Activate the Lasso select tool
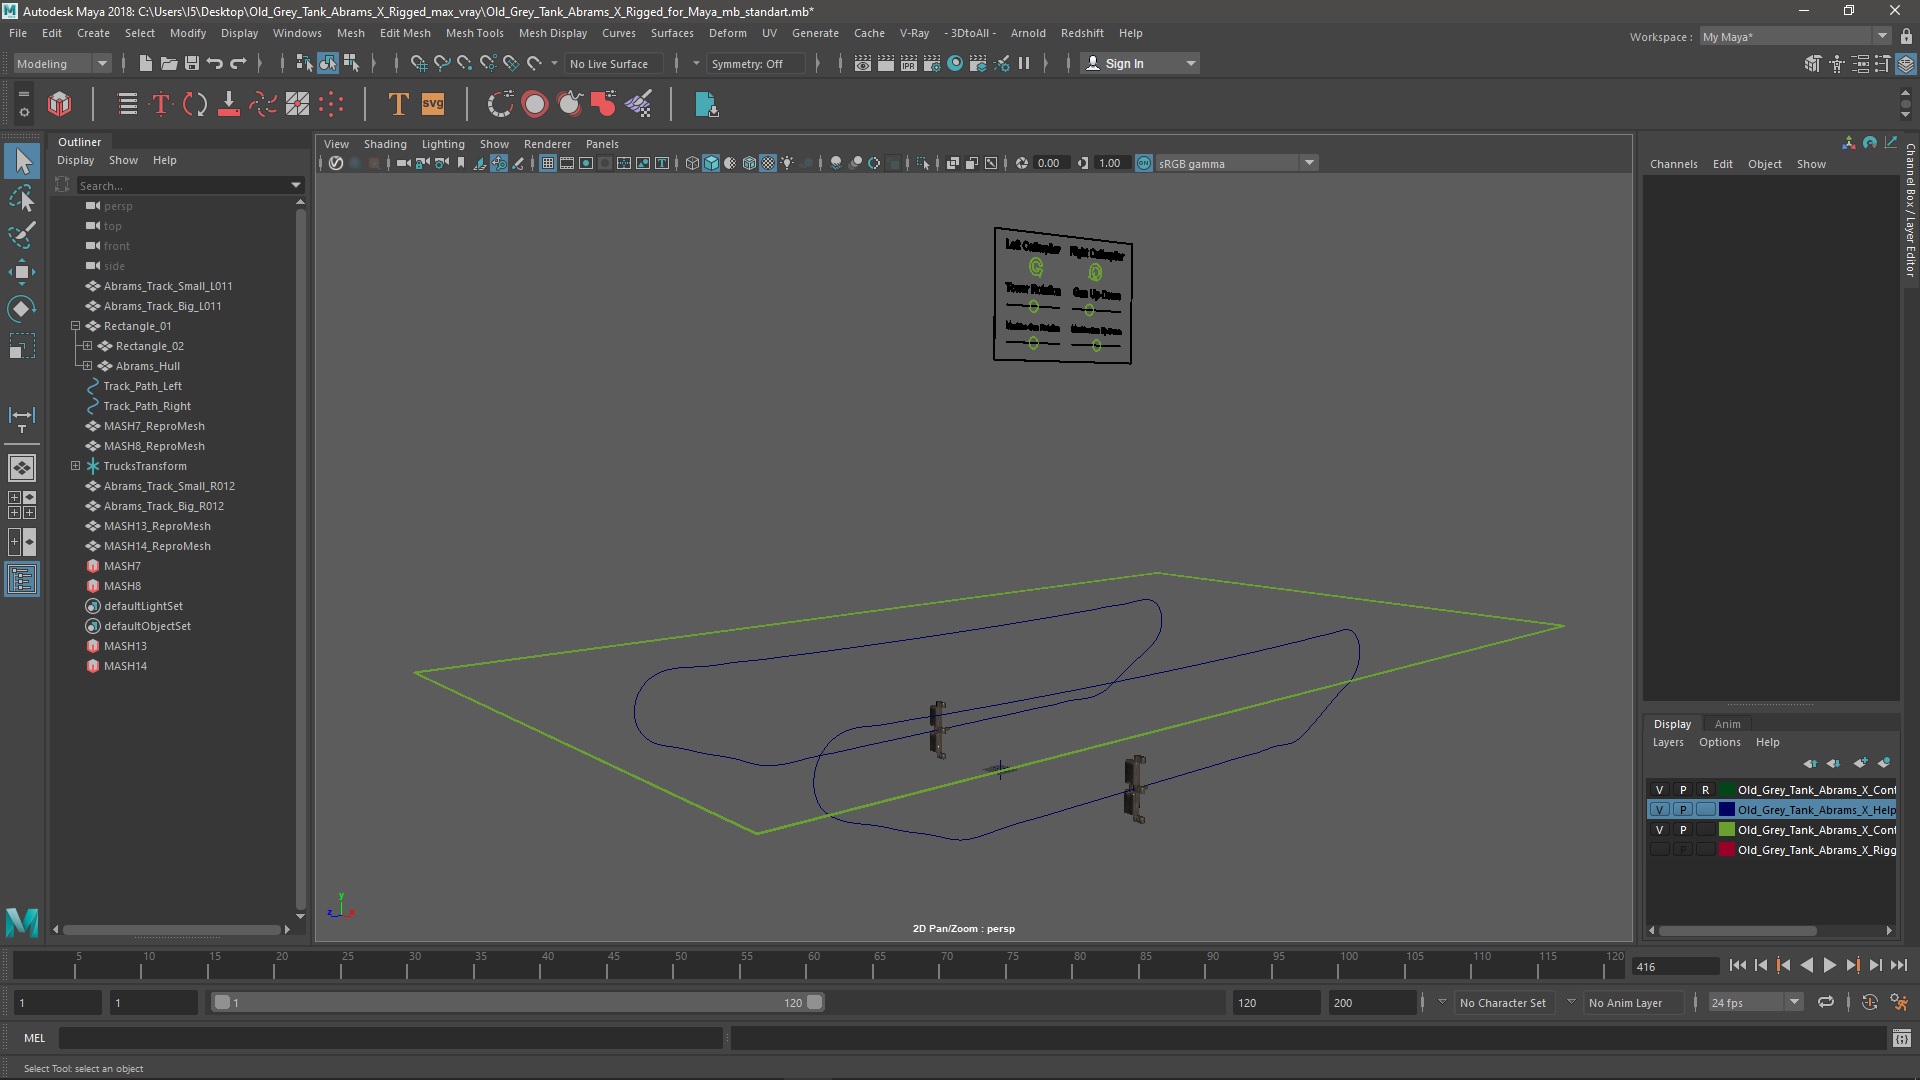The image size is (1920, 1080). click(x=21, y=199)
